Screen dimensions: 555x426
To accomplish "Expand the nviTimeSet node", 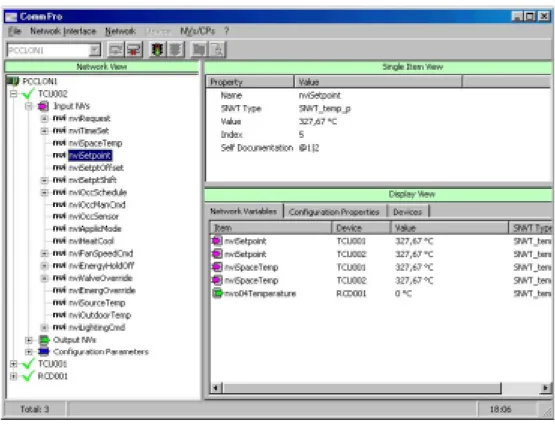I will coord(44,131).
